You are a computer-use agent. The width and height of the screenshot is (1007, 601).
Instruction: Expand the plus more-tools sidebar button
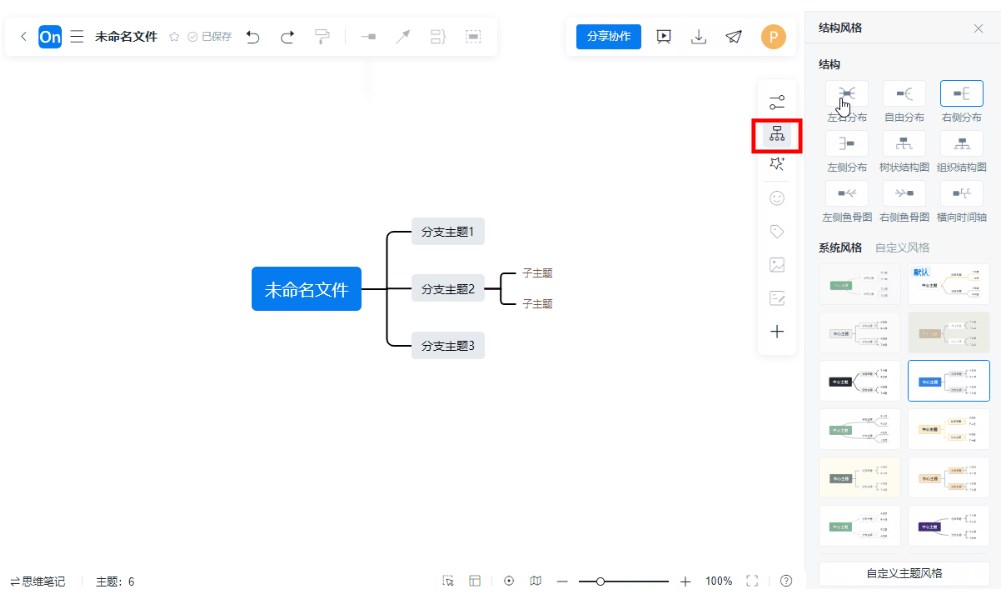click(777, 332)
